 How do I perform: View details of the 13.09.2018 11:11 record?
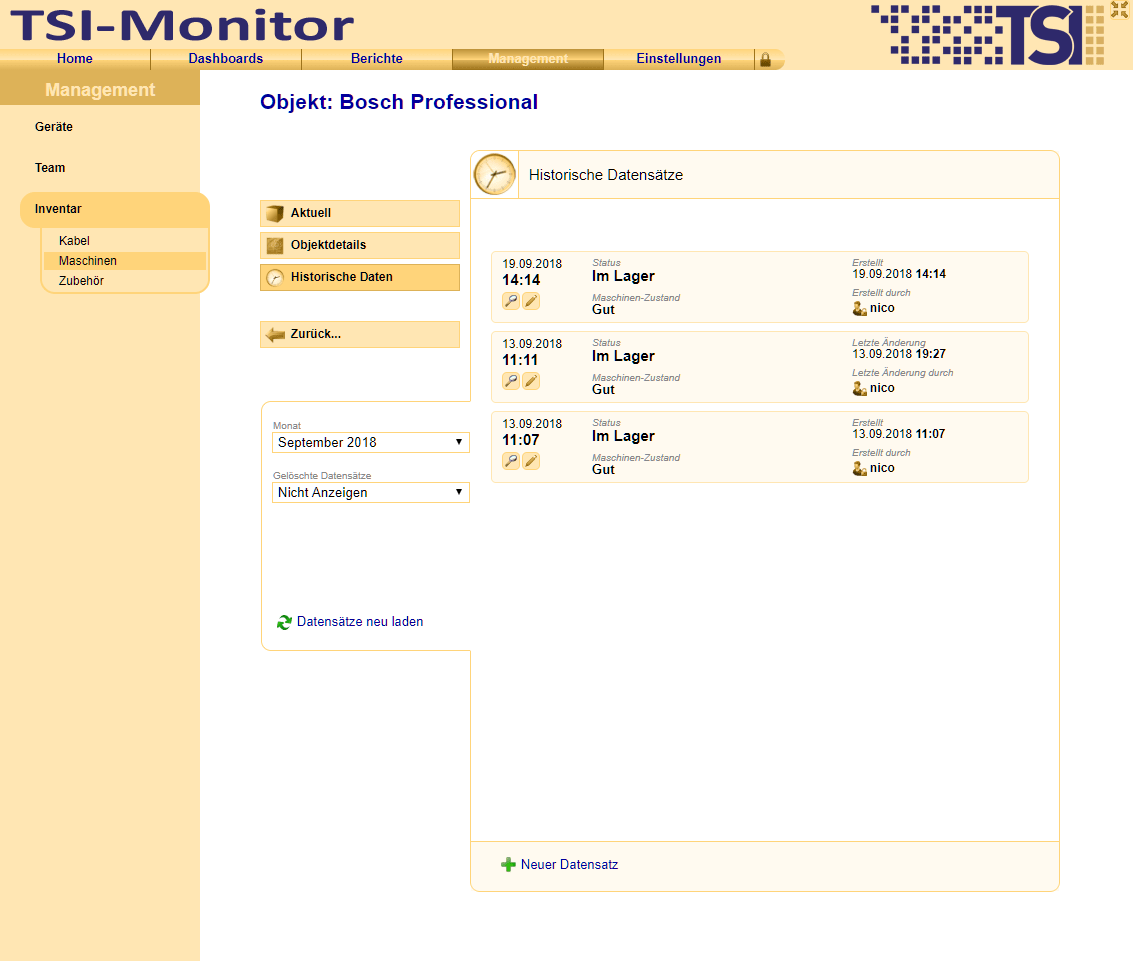click(511, 381)
